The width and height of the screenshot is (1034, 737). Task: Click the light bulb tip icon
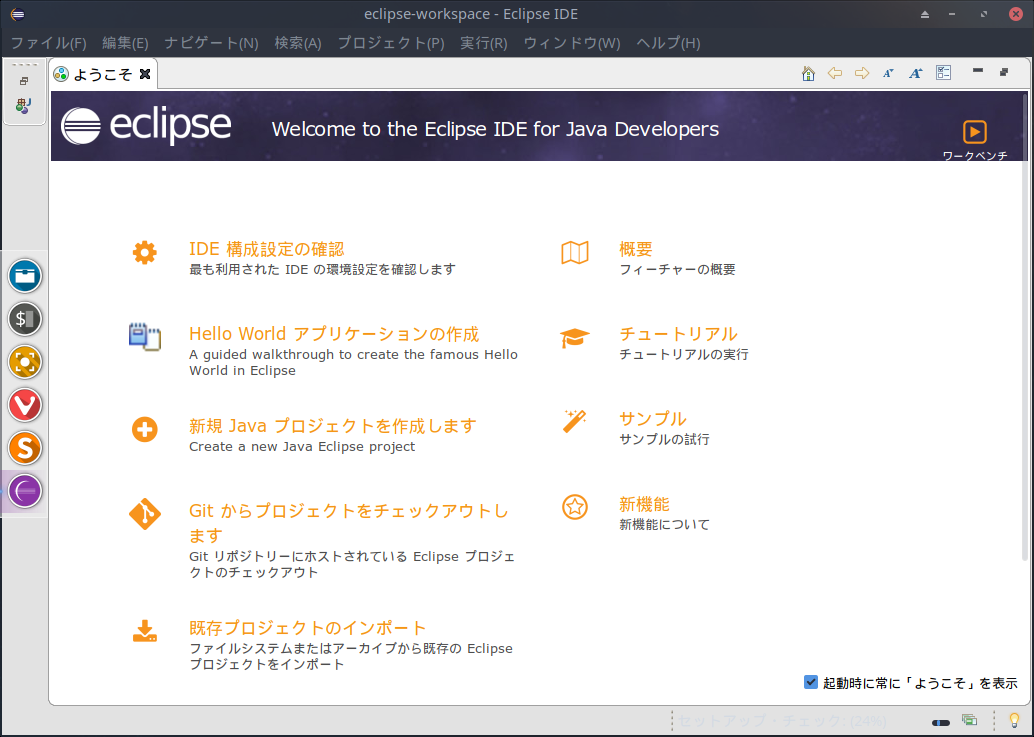[x=1014, y=721]
